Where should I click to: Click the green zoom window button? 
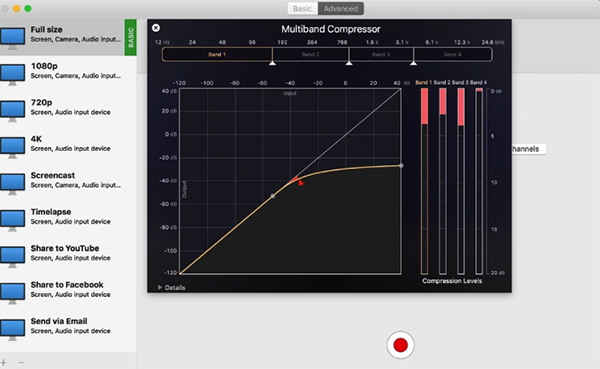pyautogui.click(x=28, y=8)
